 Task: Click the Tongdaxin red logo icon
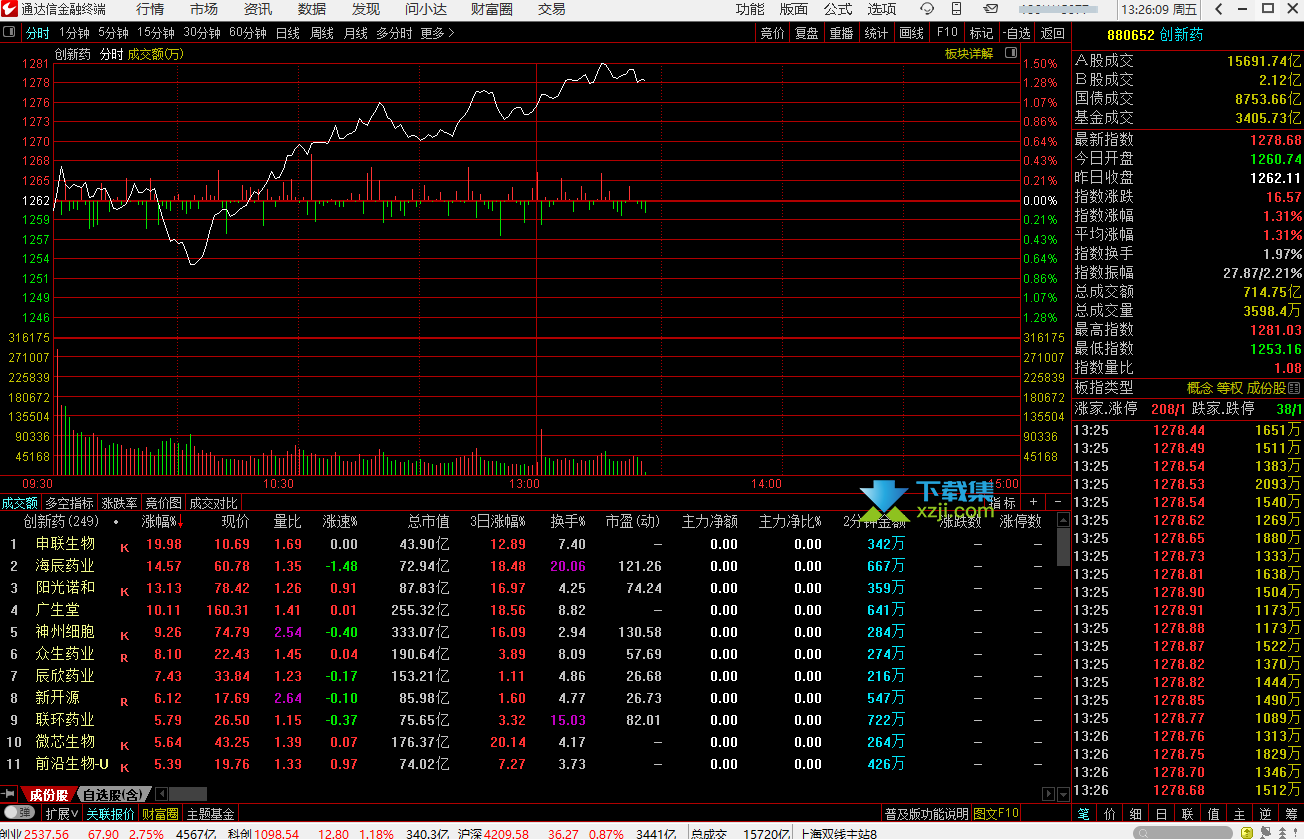point(9,9)
